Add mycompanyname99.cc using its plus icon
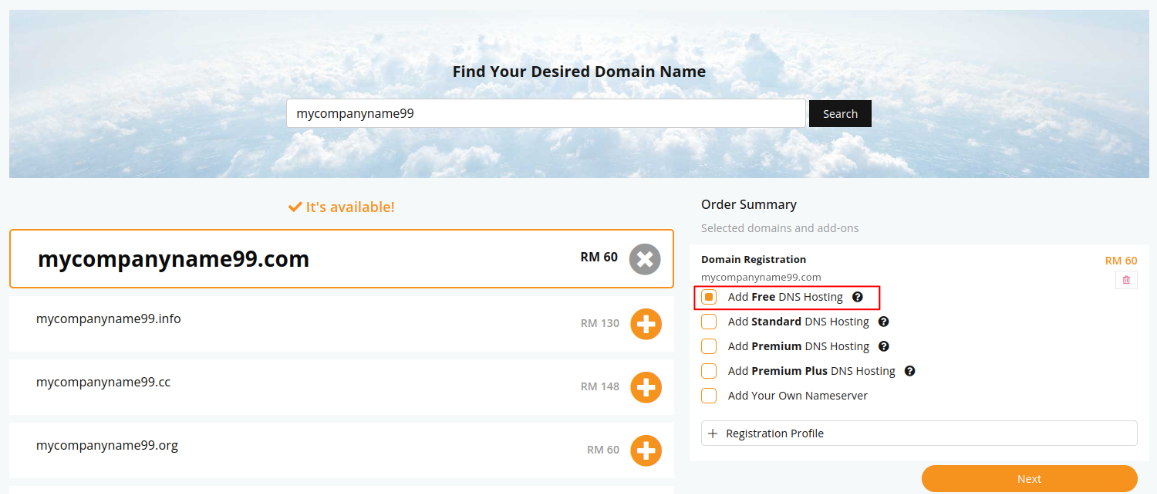1157x494 pixels. pyautogui.click(x=646, y=387)
